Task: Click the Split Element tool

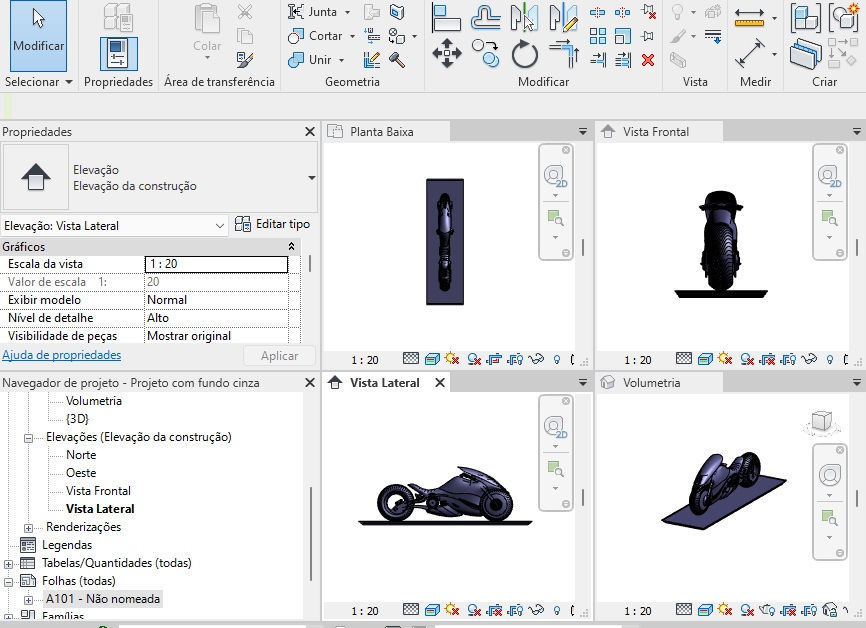Action: click(598, 12)
